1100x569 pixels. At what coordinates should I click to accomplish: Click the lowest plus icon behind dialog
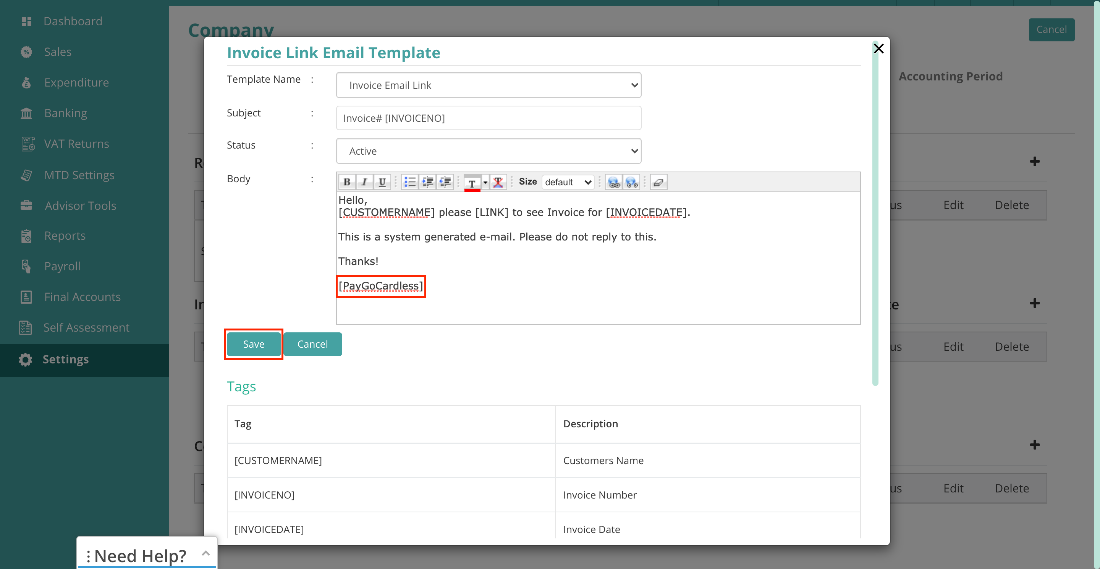point(1035,445)
